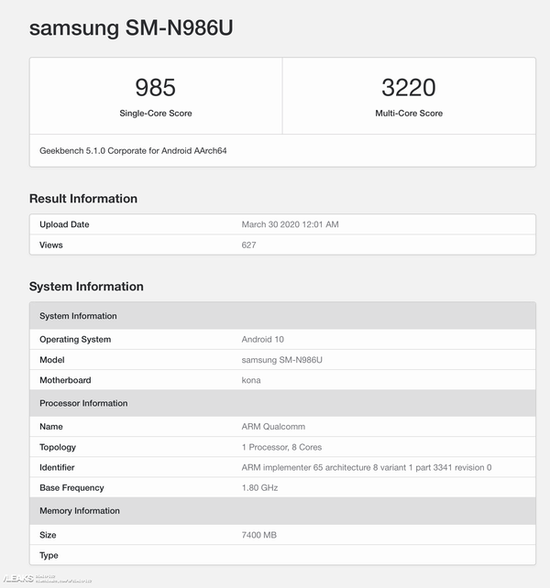Screen dimensions: 550x588
Task: Click the samsung SM-N986U page title
Action: tap(131, 28)
